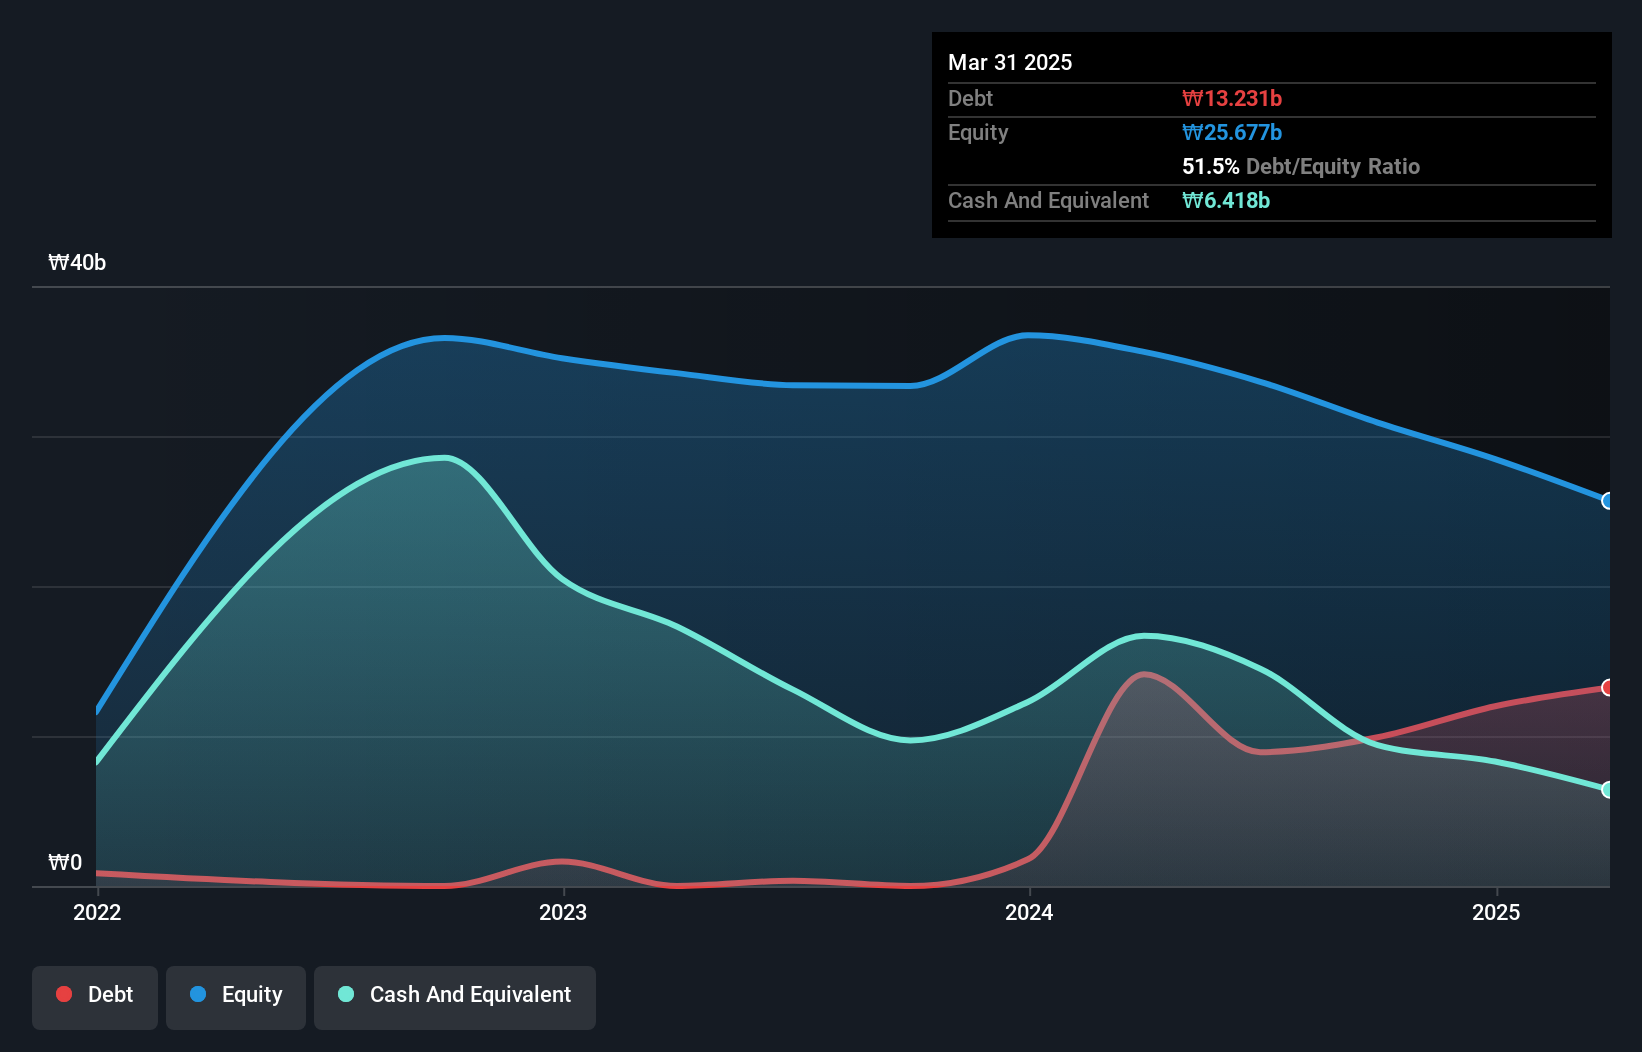Click the 2025 x-axis label
Viewport: 1642px width, 1052px height.
point(1496,912)
